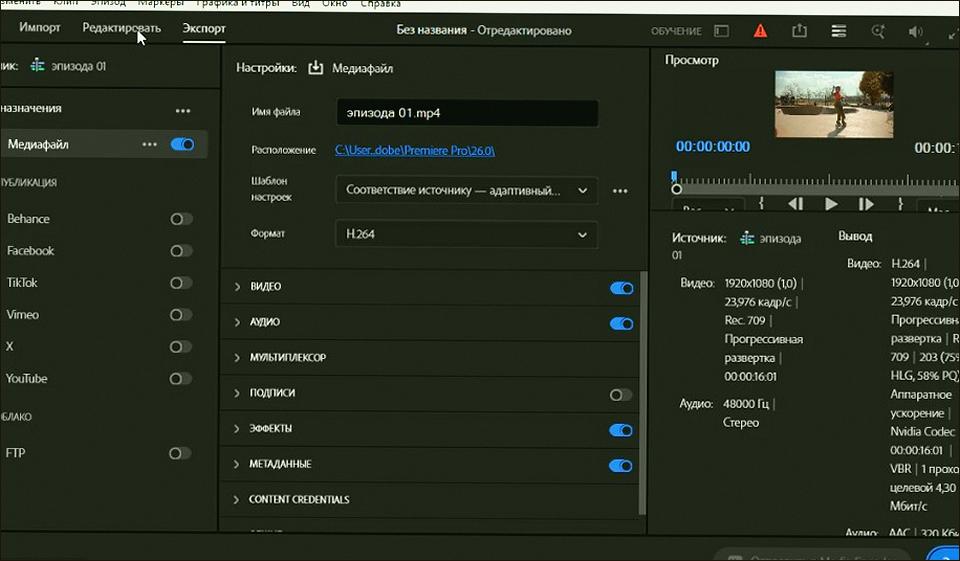Click the round scrubber handle under ruler
Viewport: 960px width, 561px height.
pyautogui.click(x=677, y=189)
